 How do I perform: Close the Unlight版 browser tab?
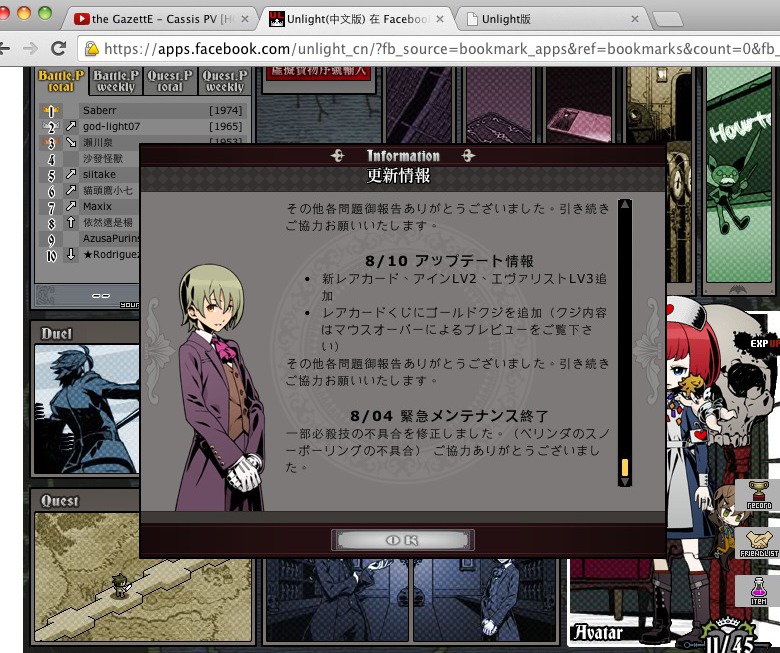point(635,19)
